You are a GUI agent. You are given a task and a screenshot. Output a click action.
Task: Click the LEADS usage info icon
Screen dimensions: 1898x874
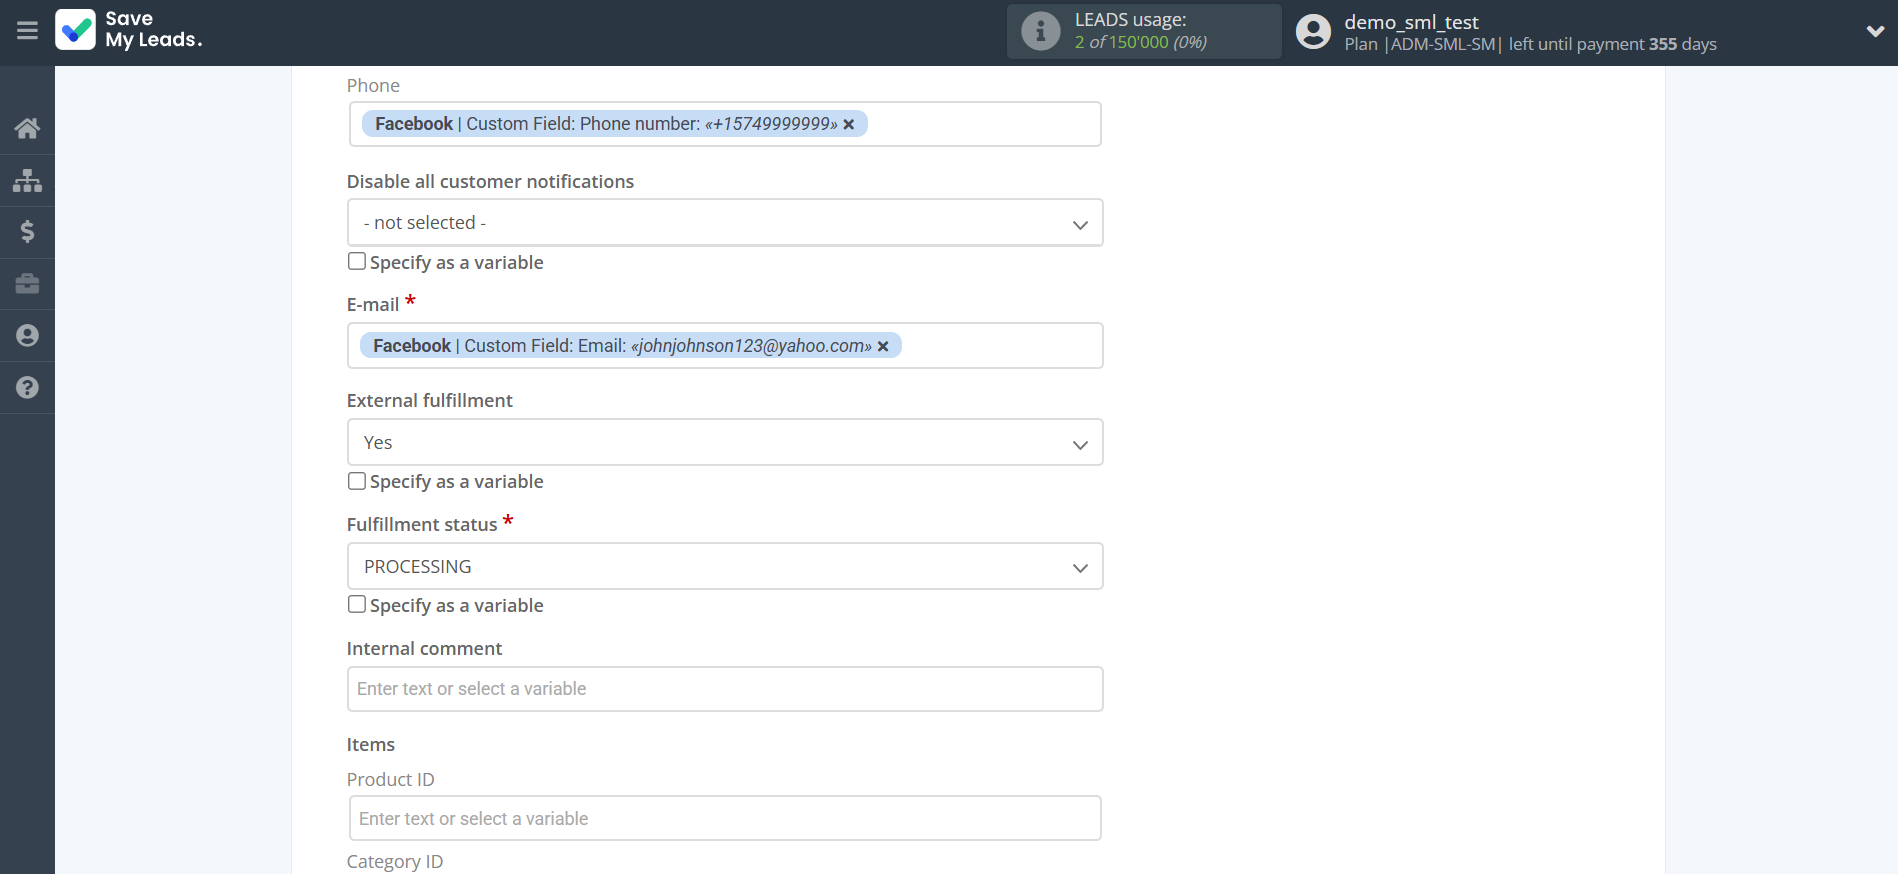click(x=1040, y=31)
